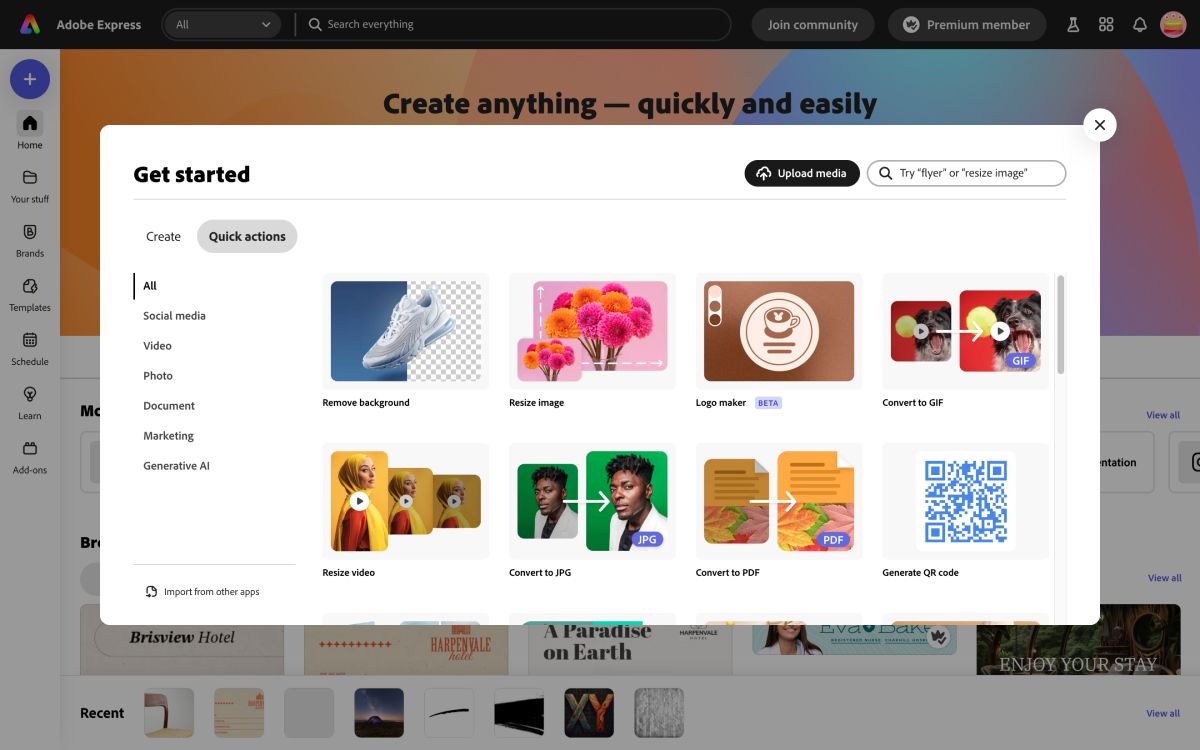
Task: Open Add-ons from the sidebar
Action: point(29,453)
